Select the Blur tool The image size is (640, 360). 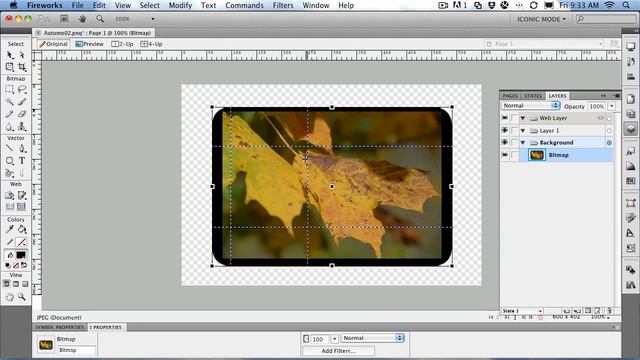[x=10, y=127]
